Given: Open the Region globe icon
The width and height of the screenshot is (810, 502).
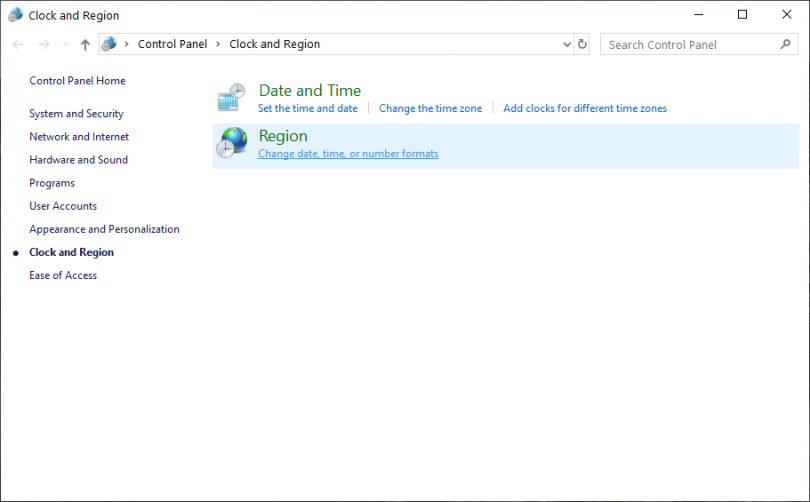Looking at the screenshot, I should point(231,142).
